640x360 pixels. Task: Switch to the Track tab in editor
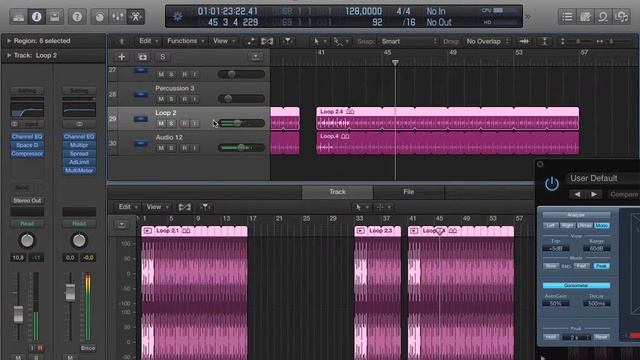[338, 192]
